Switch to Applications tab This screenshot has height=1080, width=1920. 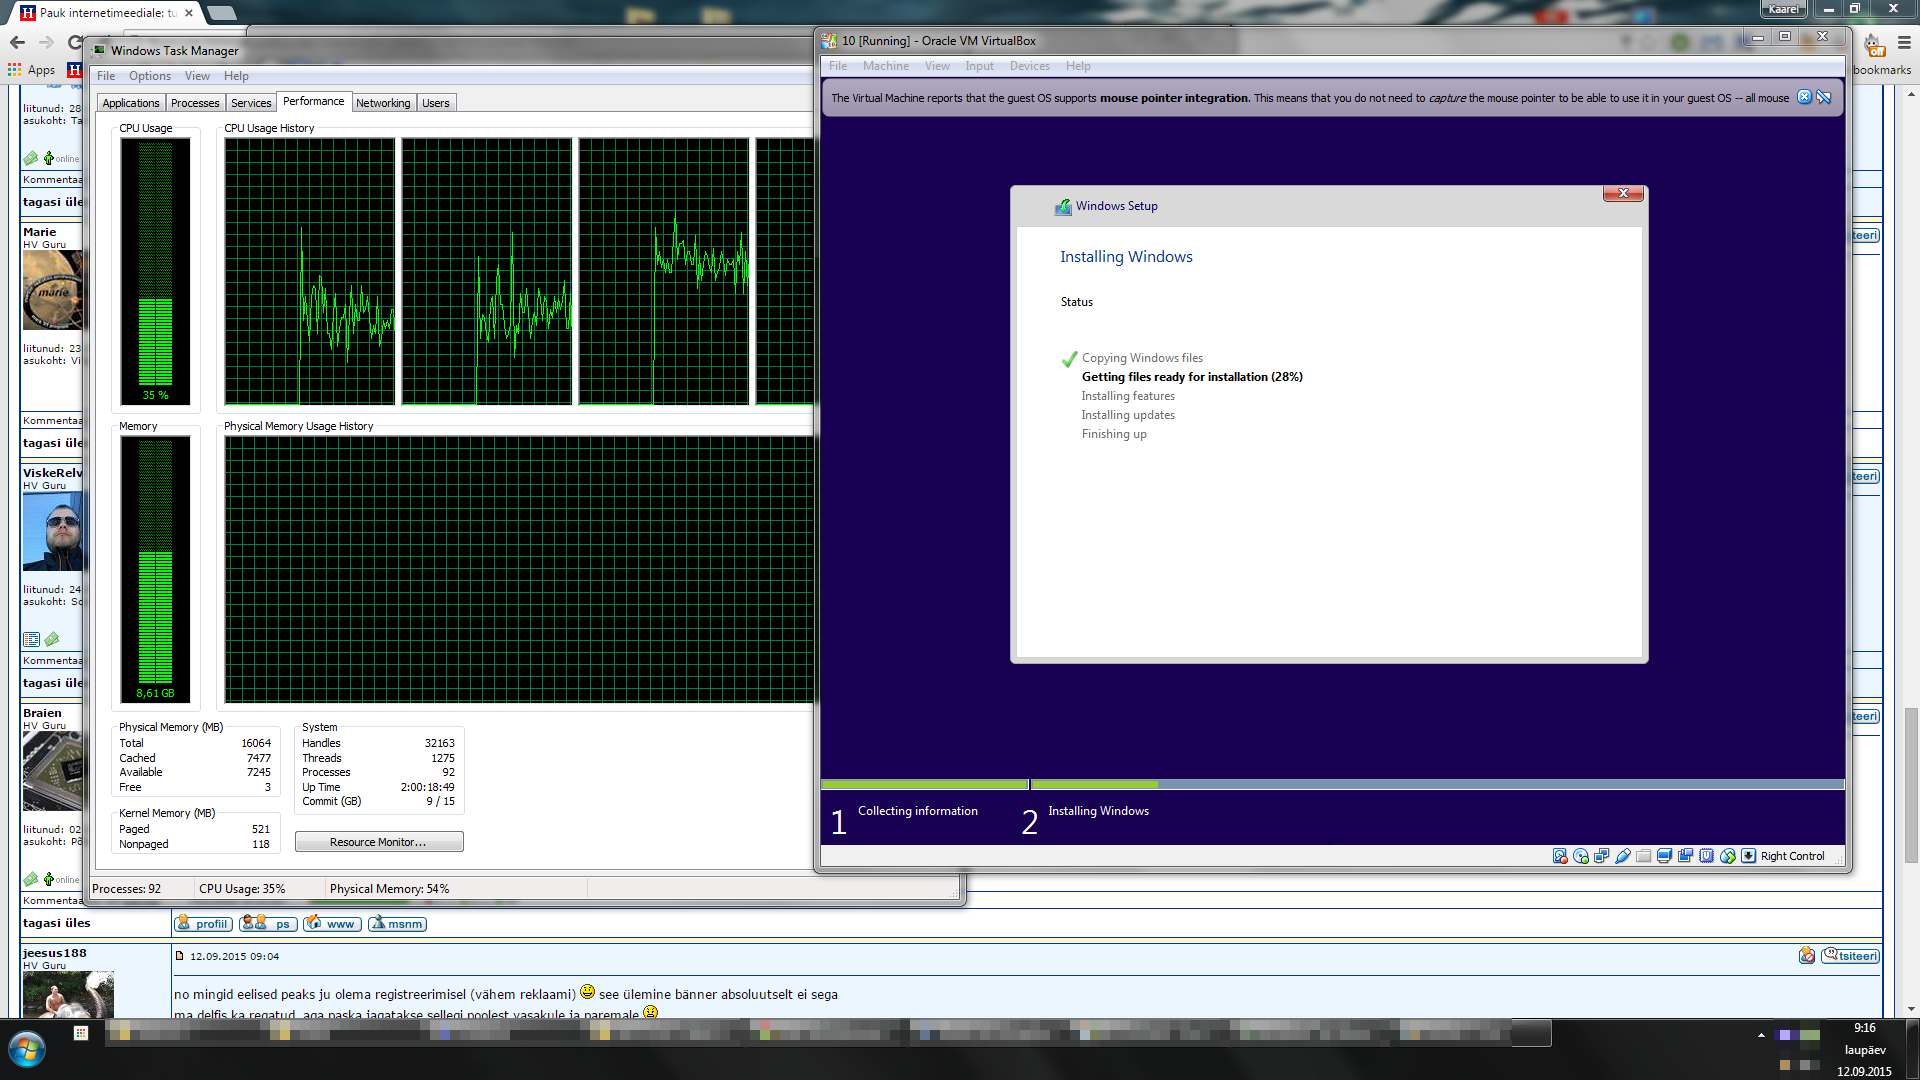tap(131, 103)
